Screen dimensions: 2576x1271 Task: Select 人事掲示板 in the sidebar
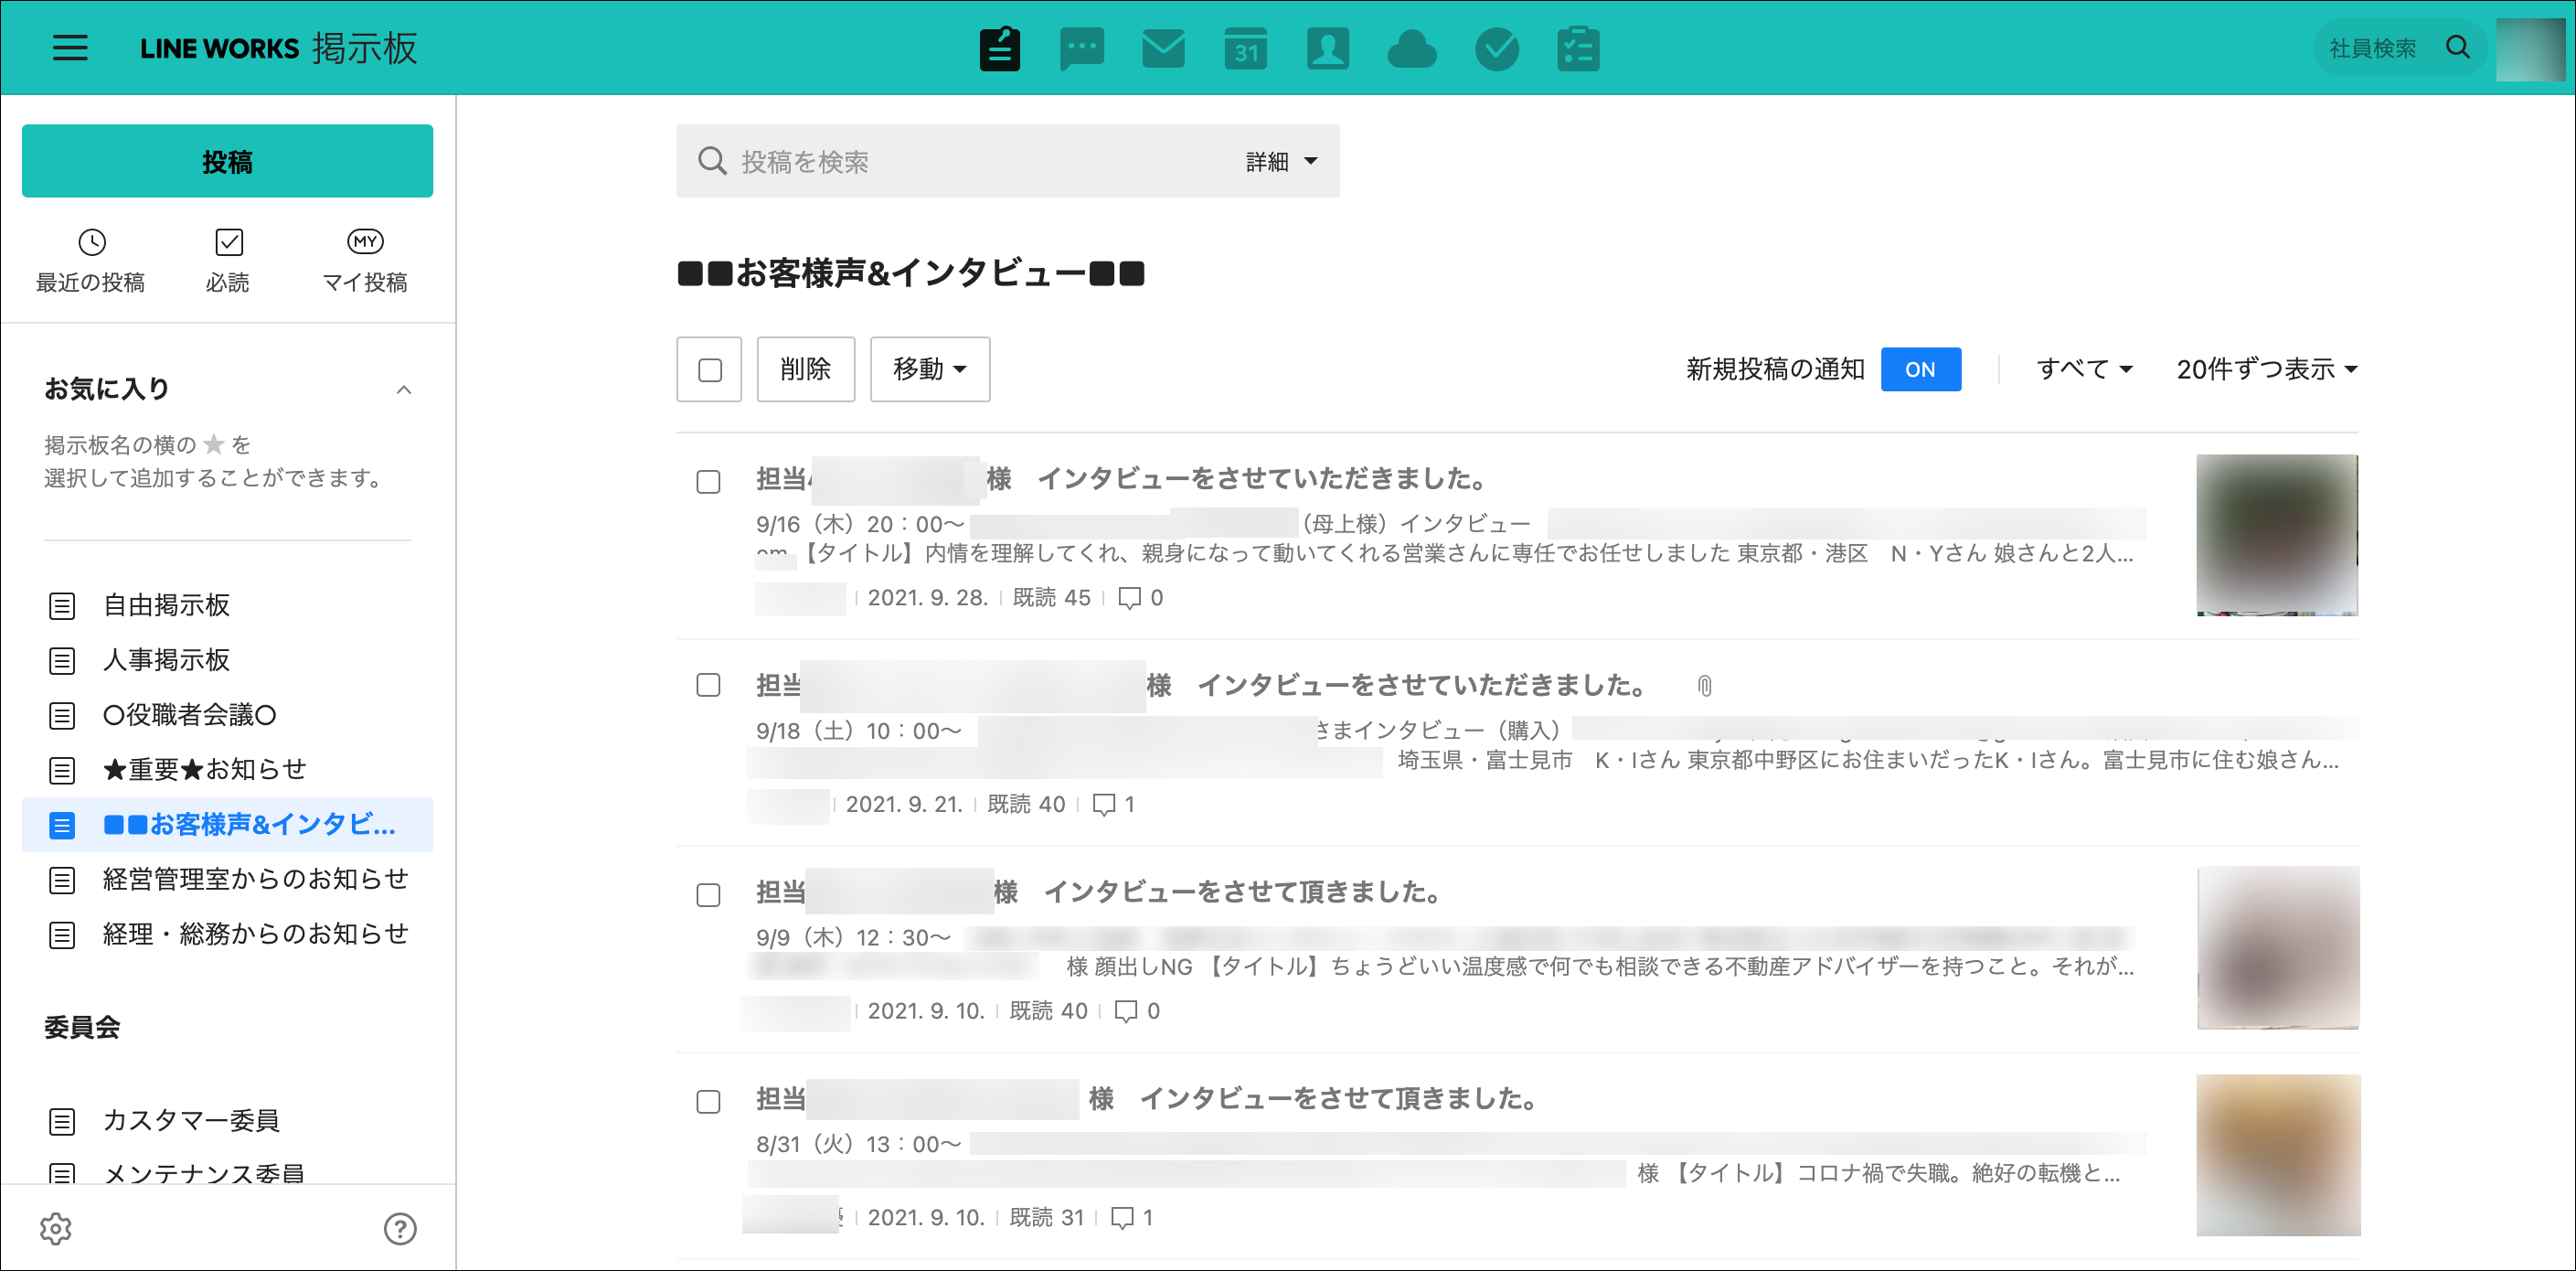[x=166, y=660]
